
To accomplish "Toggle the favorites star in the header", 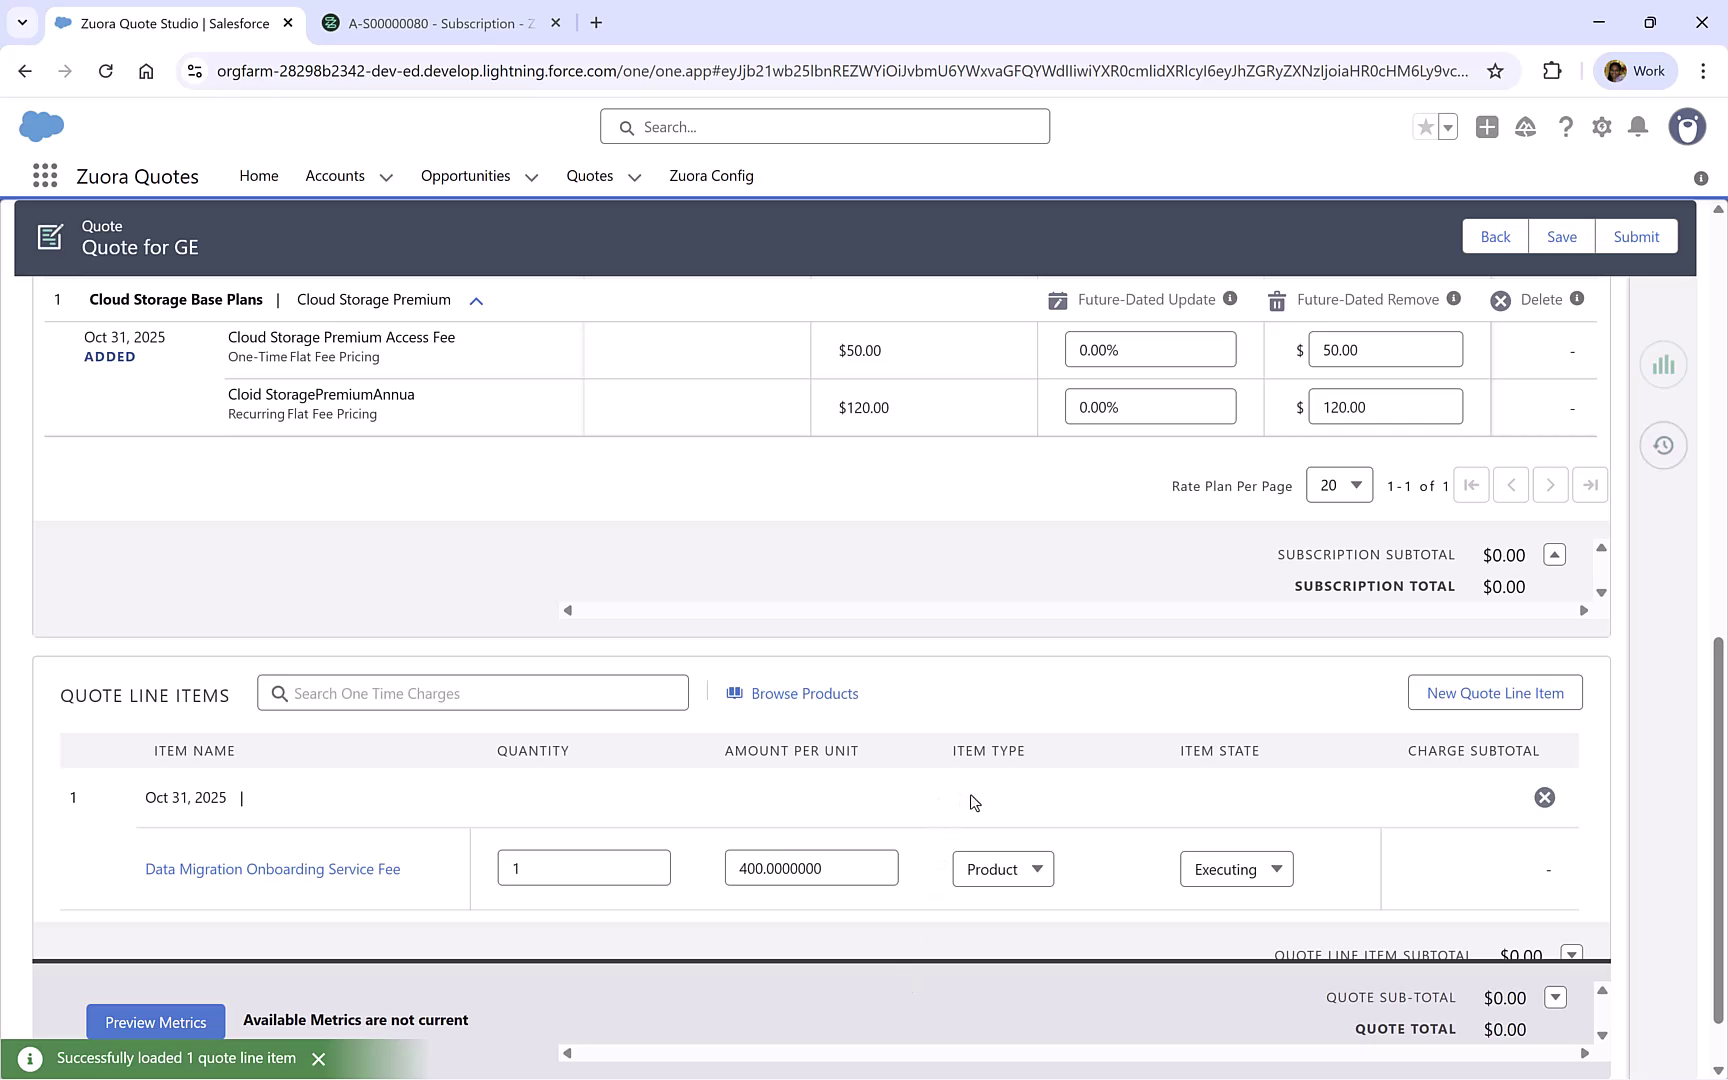I will tap(1426, 127).
